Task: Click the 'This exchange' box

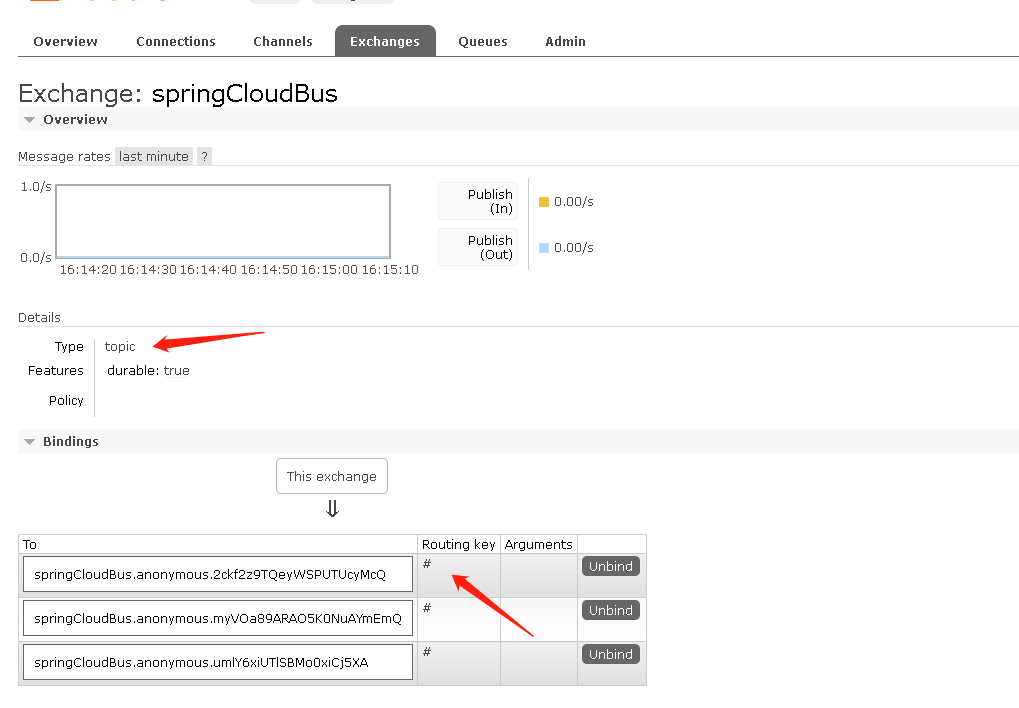Action: click(x=332, y=477)
